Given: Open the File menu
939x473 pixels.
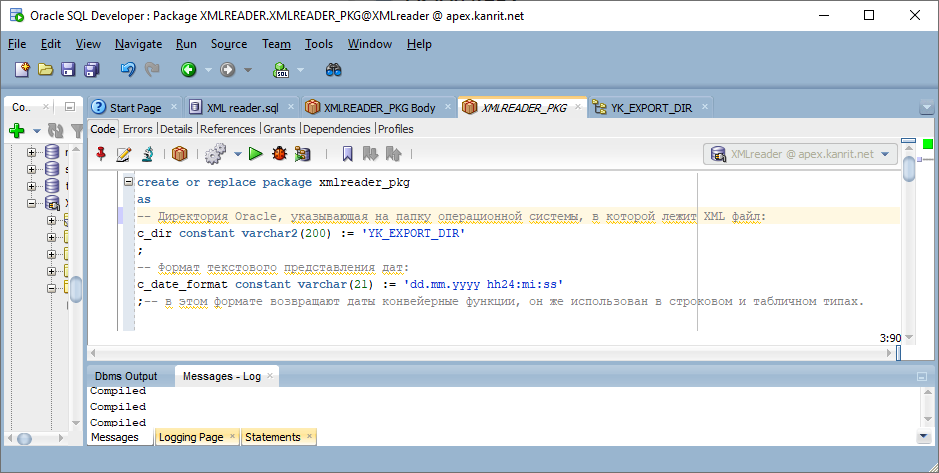Looking at the screenshot, I should click(17, 44).
